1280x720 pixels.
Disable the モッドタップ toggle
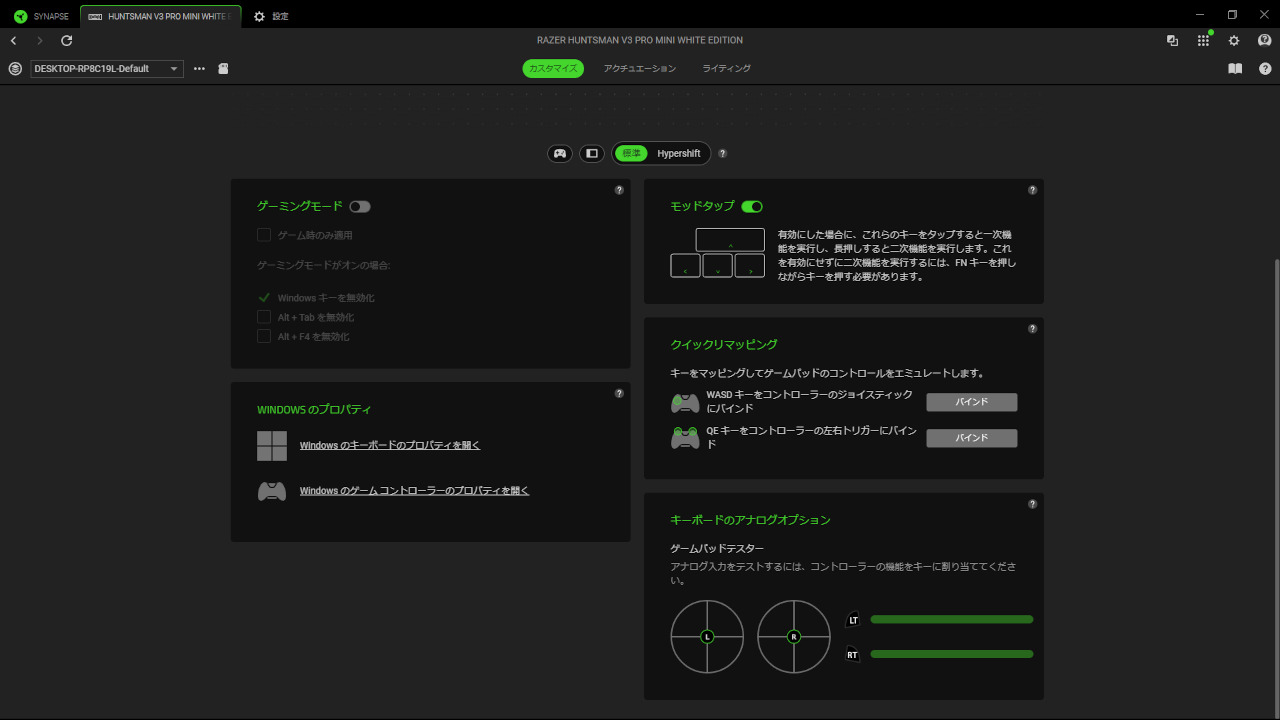[x=752, y=206]
